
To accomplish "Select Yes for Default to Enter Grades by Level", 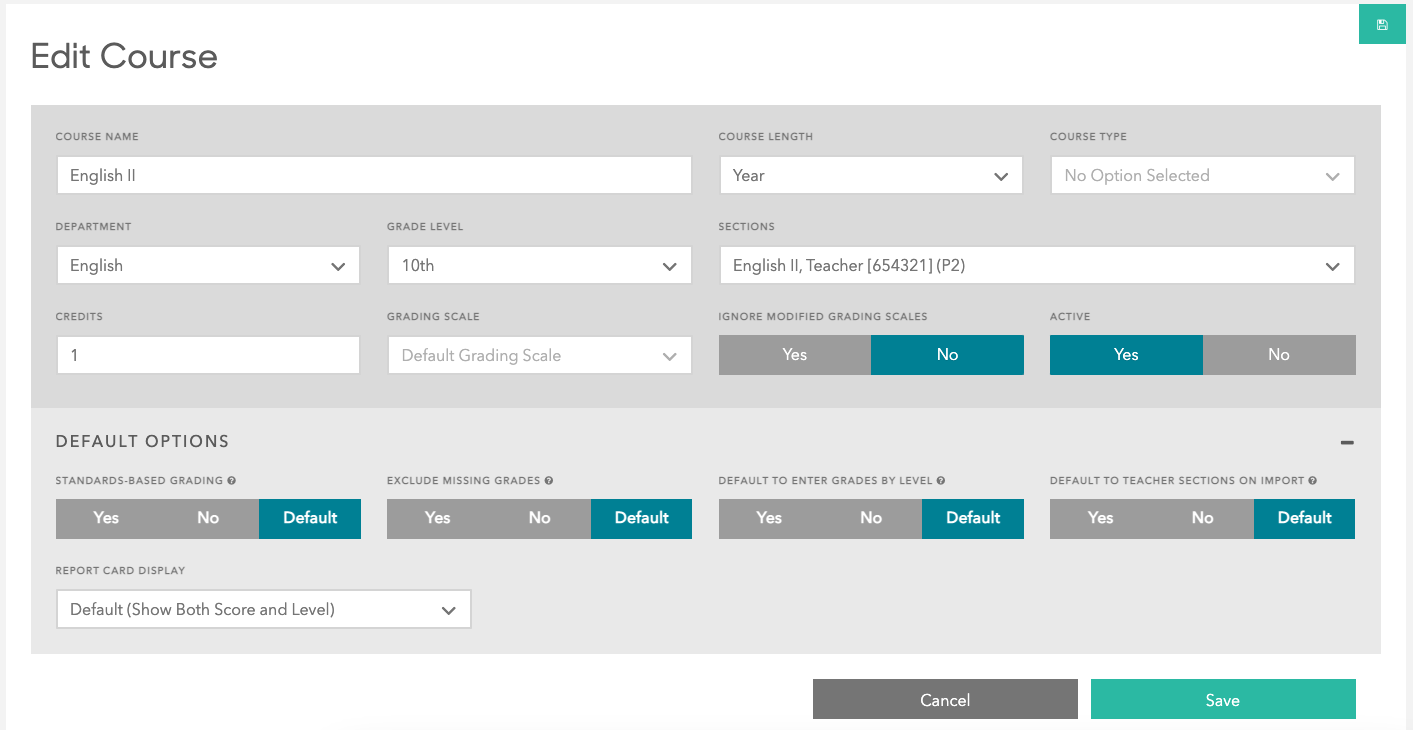I will (769, 518).
